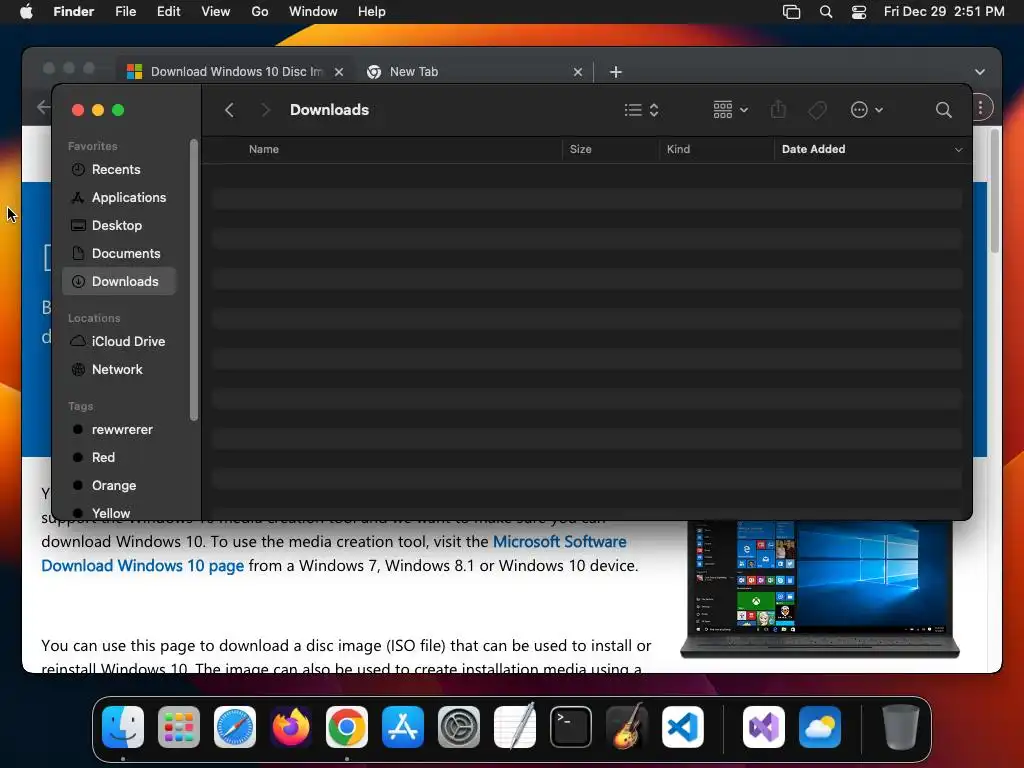Open Spotlight search in menu bar

(x=825, y=12)
